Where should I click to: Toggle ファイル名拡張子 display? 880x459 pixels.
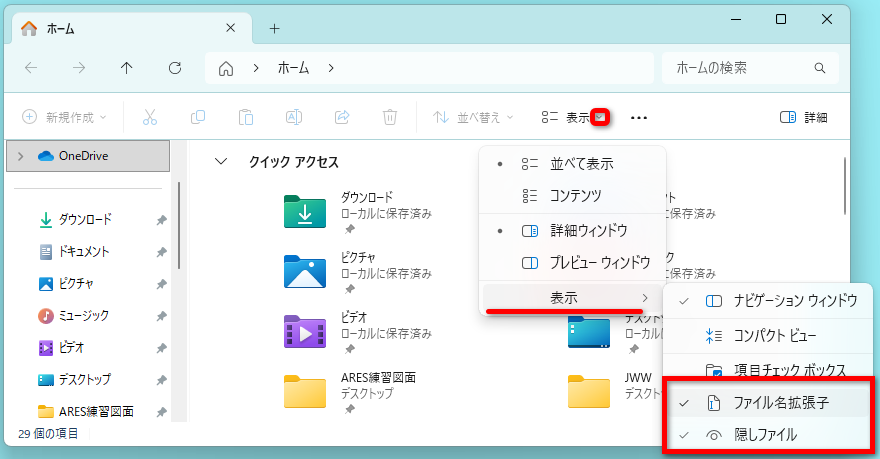(768, 402)
